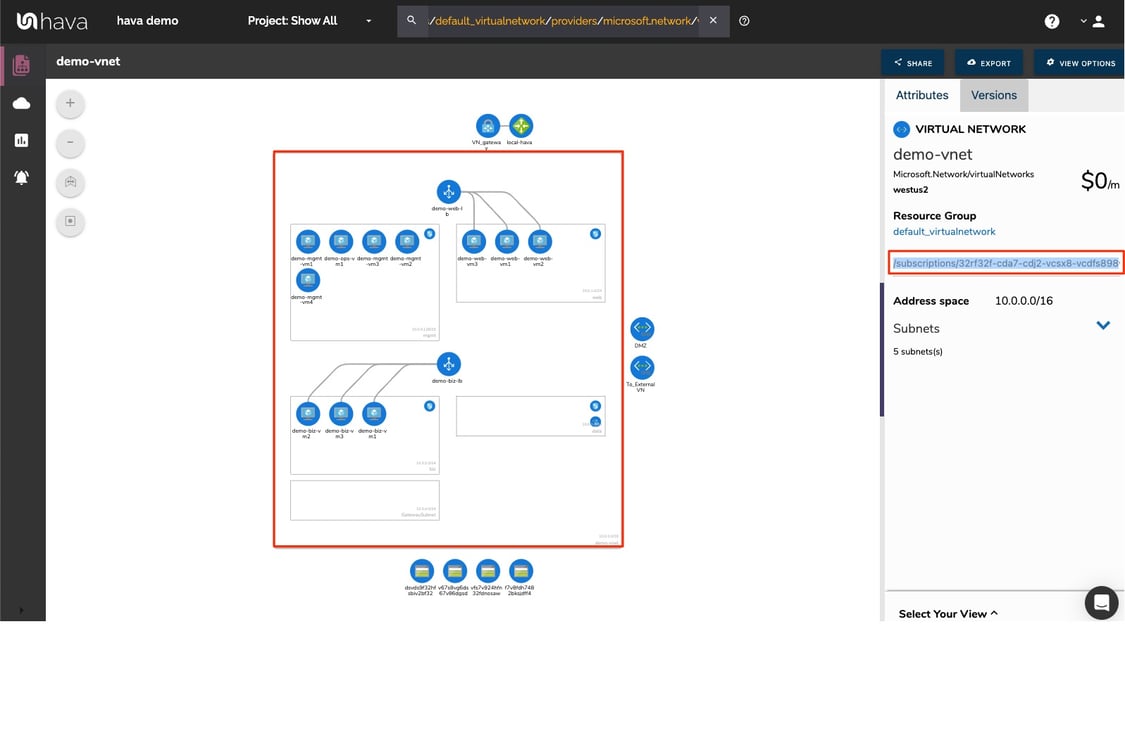Click the EXPORT button
Image resolution: width=1125 pixels, height=738 pixels.
989,62
